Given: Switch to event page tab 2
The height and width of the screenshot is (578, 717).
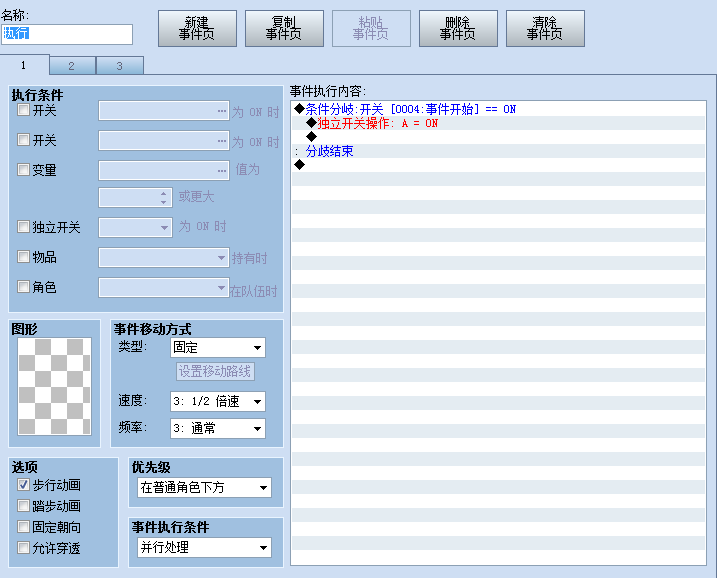Looking at the screenshot, I should coord(72,66).
